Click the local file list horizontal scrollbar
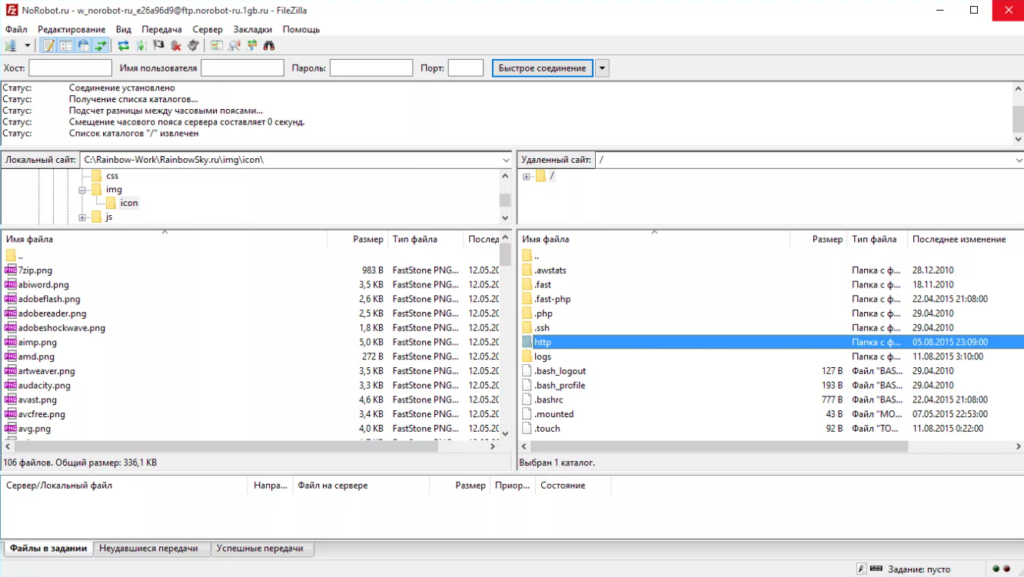Viewport: 1024px width, 577px height. [x=226, y=446]
